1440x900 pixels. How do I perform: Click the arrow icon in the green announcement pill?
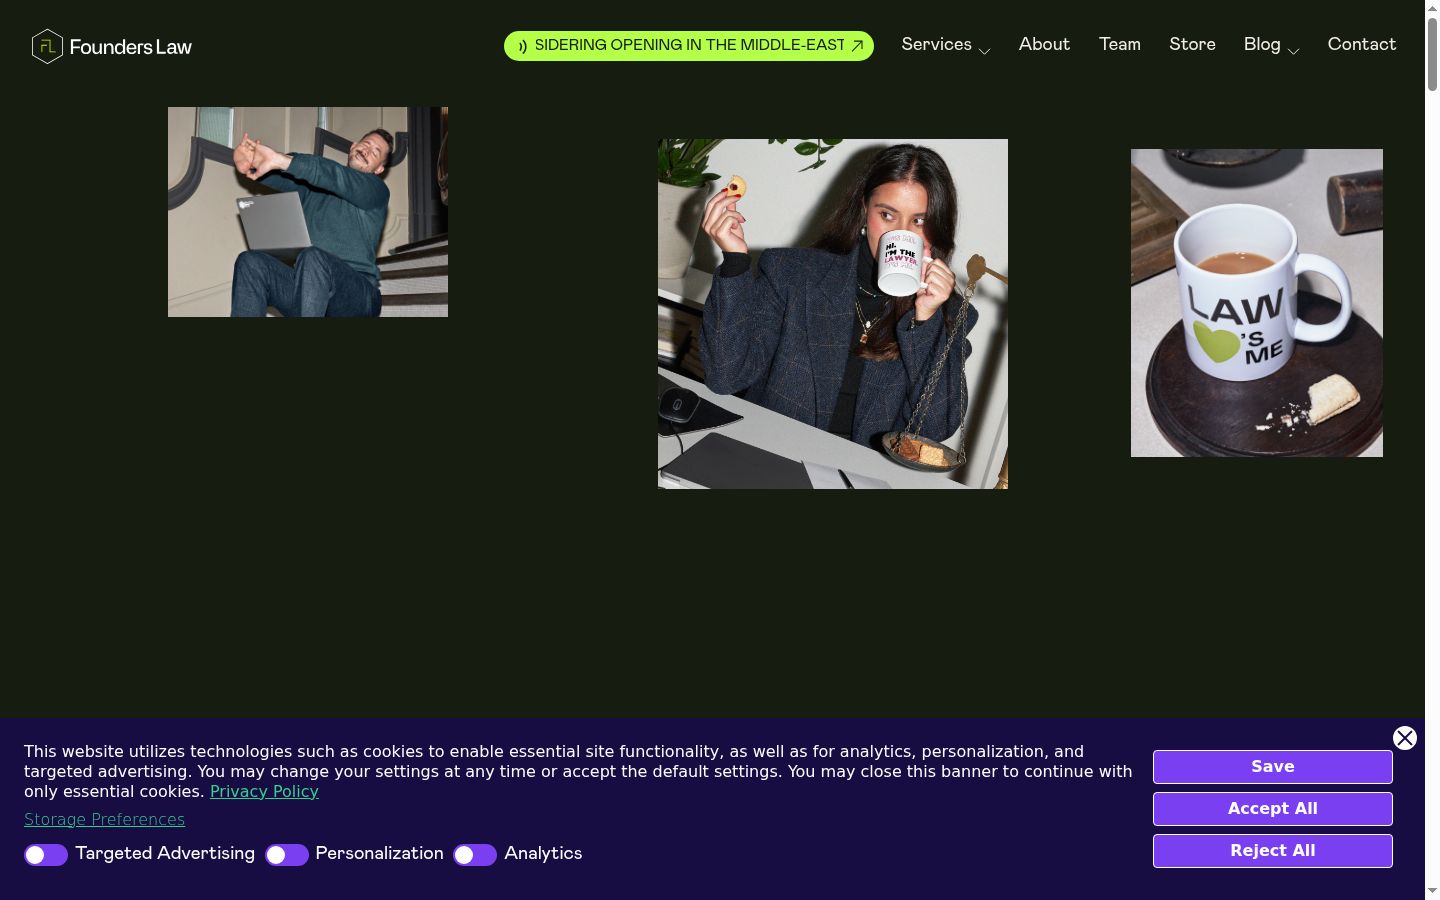[x=857, y=45]
